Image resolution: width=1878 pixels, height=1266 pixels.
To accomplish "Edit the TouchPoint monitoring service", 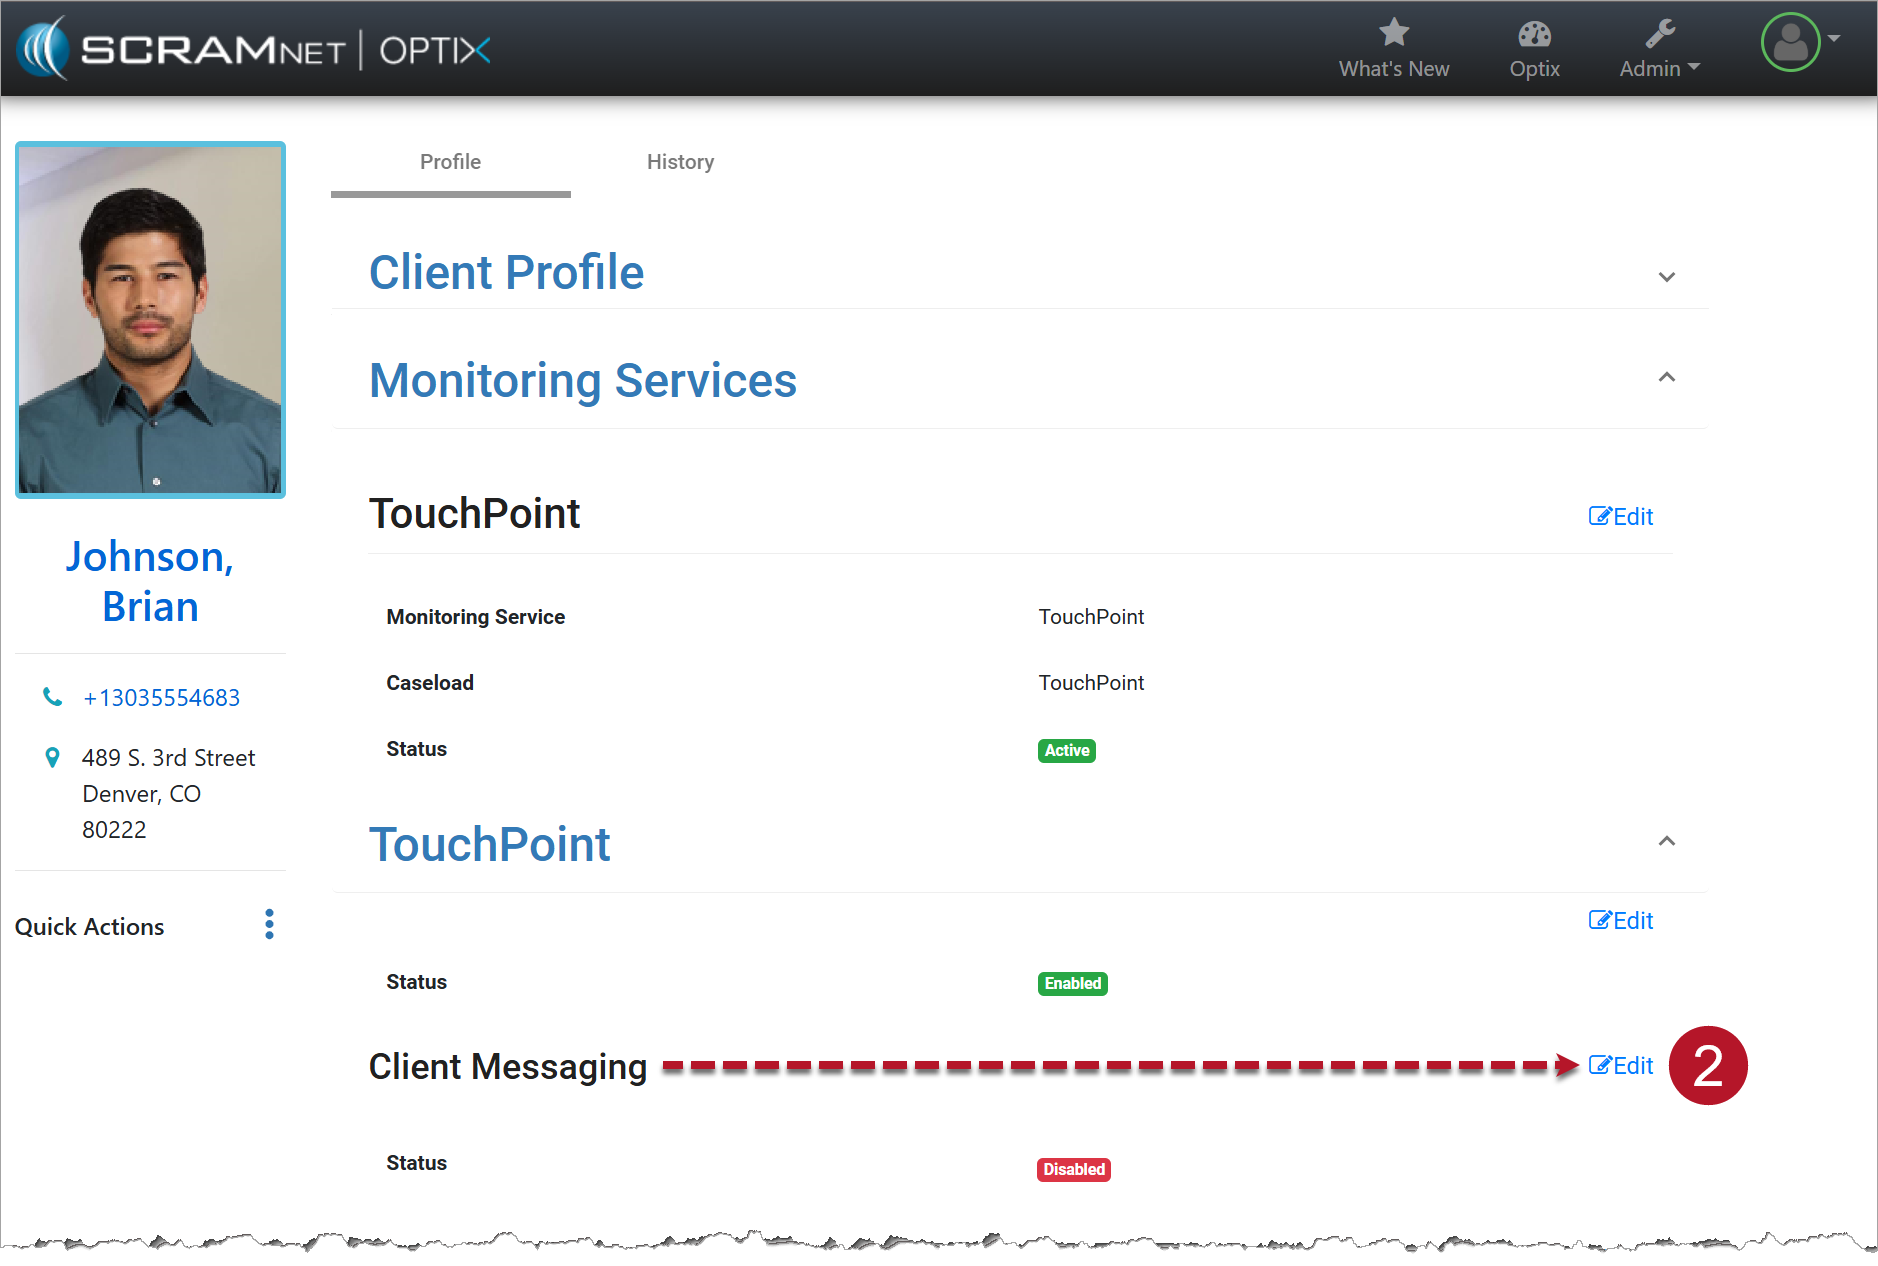I will [x=1621, y=517].
